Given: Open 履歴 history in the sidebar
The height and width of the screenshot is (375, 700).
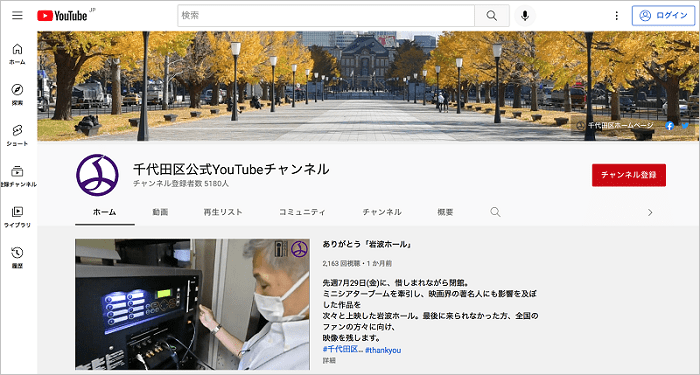Looking at the screenshot, I should [x=17, y=258].
